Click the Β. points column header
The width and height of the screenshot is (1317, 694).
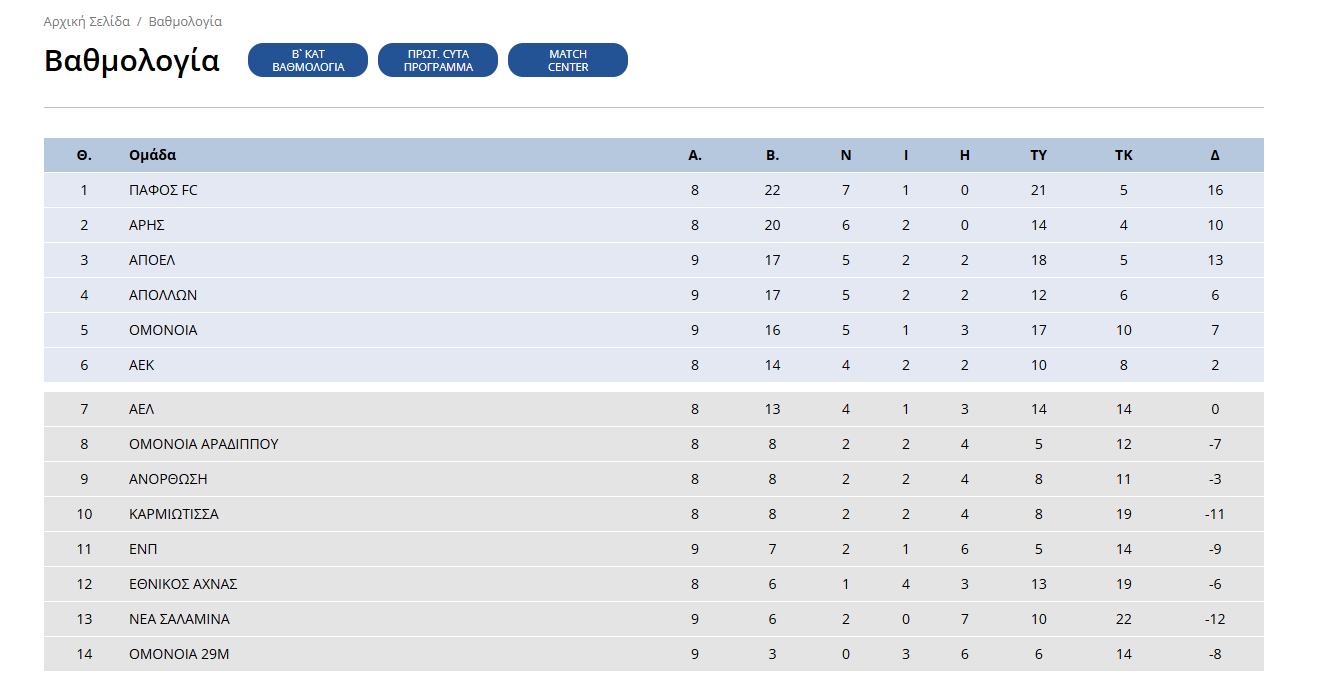[x=773, y=155]
